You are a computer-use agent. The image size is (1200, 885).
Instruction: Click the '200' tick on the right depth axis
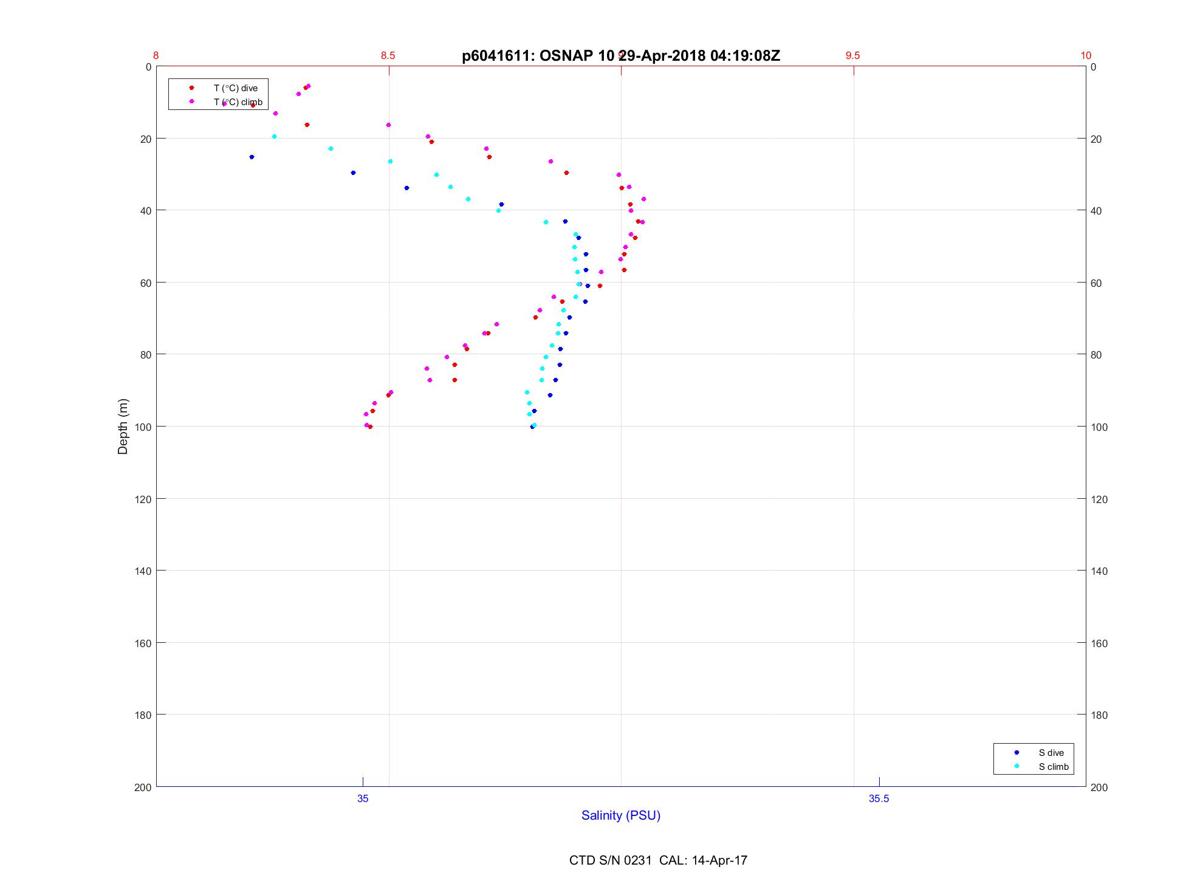[x=1100, y=787]
